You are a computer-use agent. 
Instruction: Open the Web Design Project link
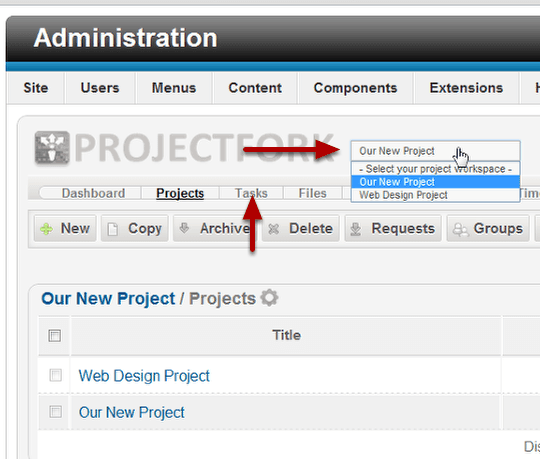[144, 376]
